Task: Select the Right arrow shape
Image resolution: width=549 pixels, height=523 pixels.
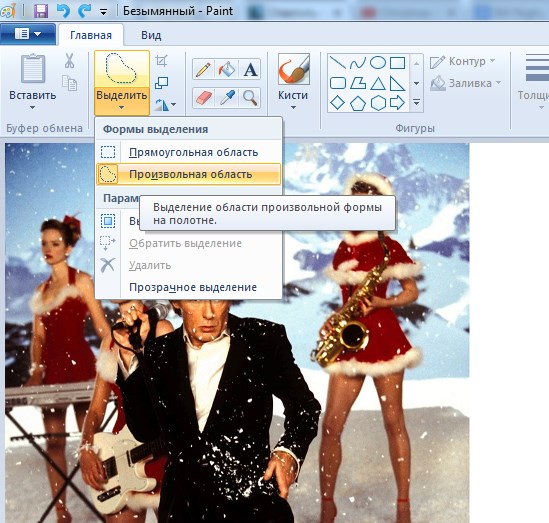Action: coord(398,103)
